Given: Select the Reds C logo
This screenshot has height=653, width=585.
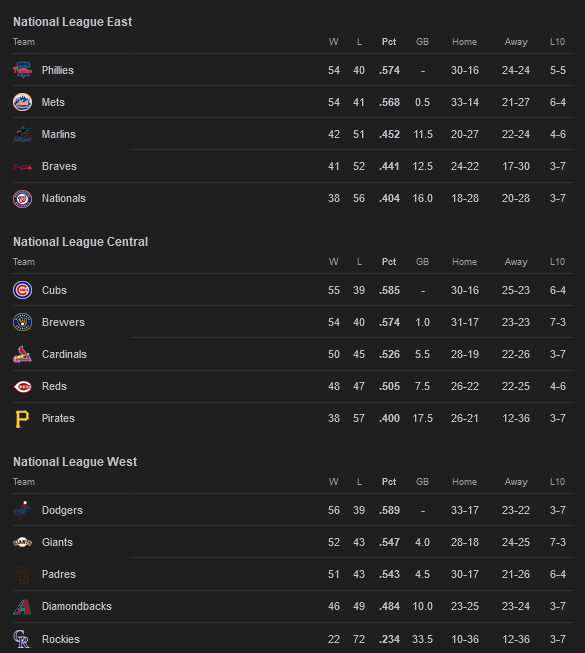Looking at the screenshot, I should click(22, 387).
